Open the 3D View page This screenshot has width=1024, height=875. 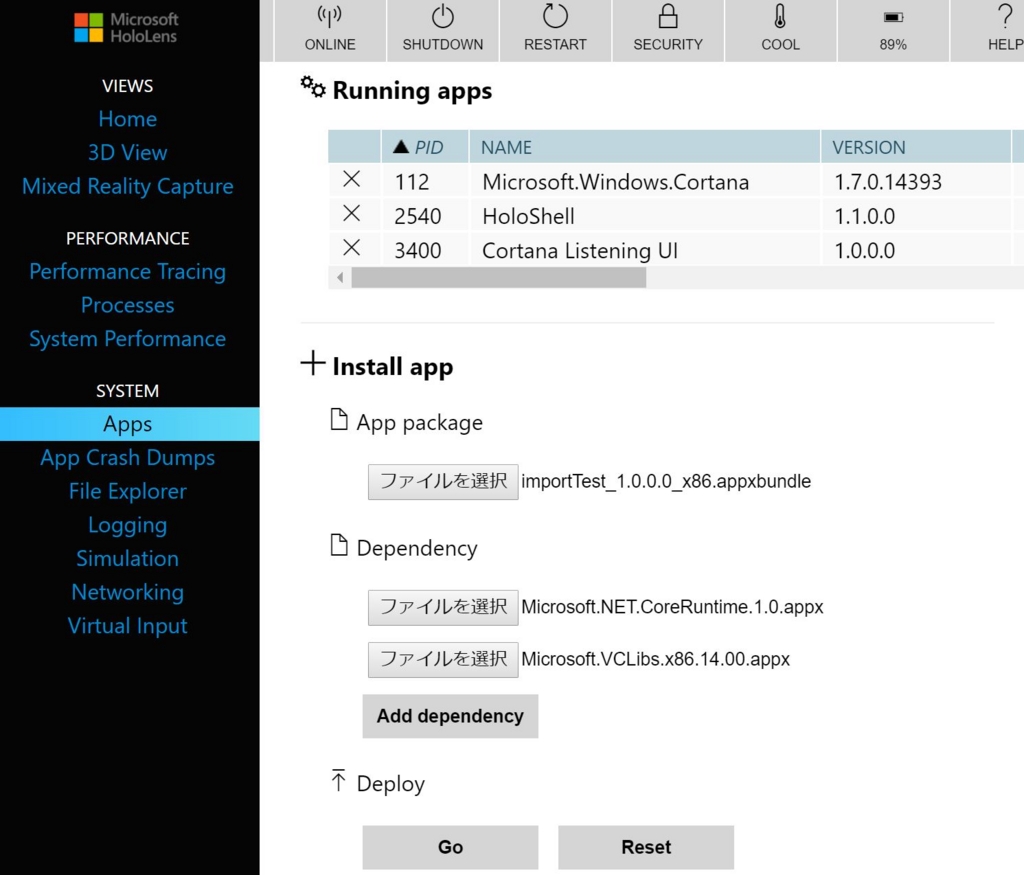128,153
